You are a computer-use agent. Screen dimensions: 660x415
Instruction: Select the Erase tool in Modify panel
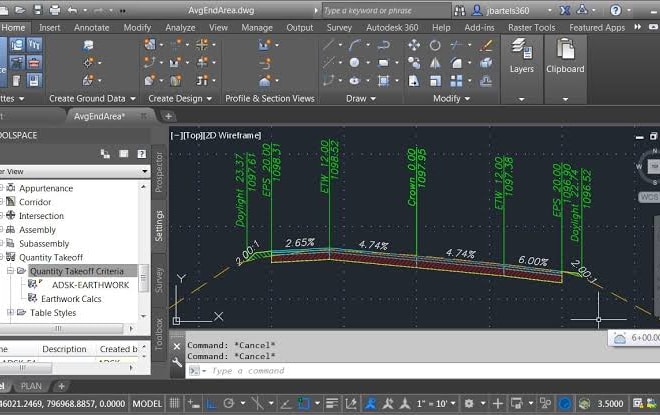pyautogui.click(x=486, y=45)
